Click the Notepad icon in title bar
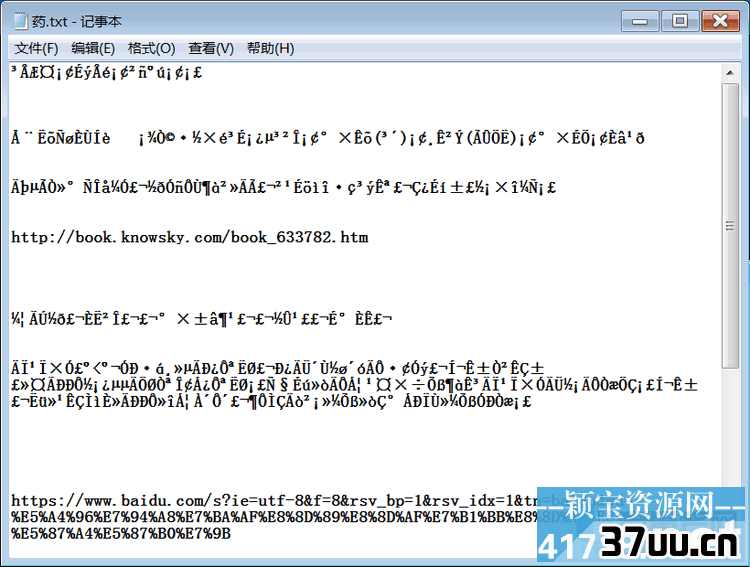Image resolution: width=750 pixels, height=567 pixels. (x=20, y=21)
